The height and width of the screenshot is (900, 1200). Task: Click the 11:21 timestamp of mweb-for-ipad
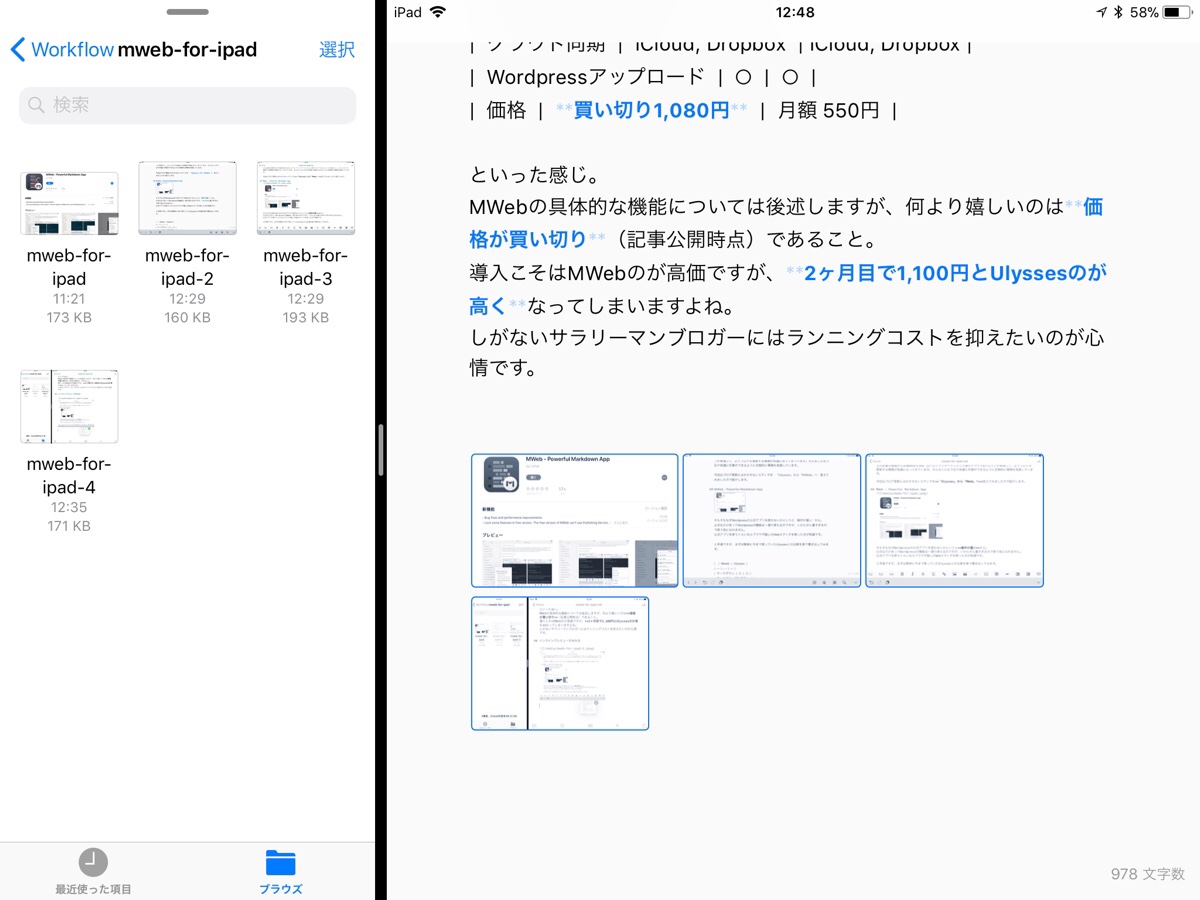pyautogui.click(x=69, y=299)
